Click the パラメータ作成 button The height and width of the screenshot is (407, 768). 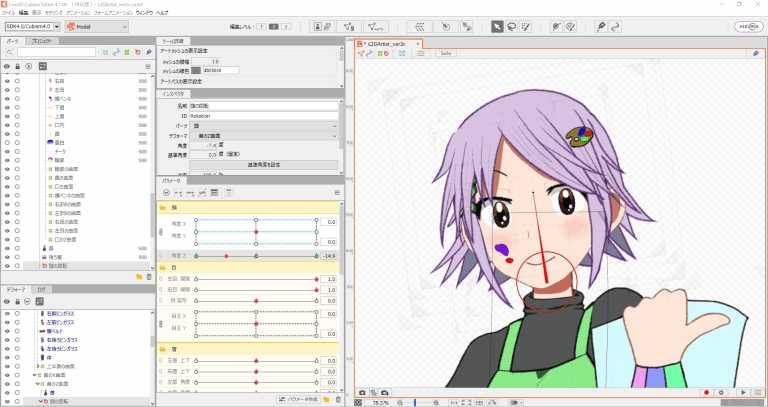tap(298, 400)
